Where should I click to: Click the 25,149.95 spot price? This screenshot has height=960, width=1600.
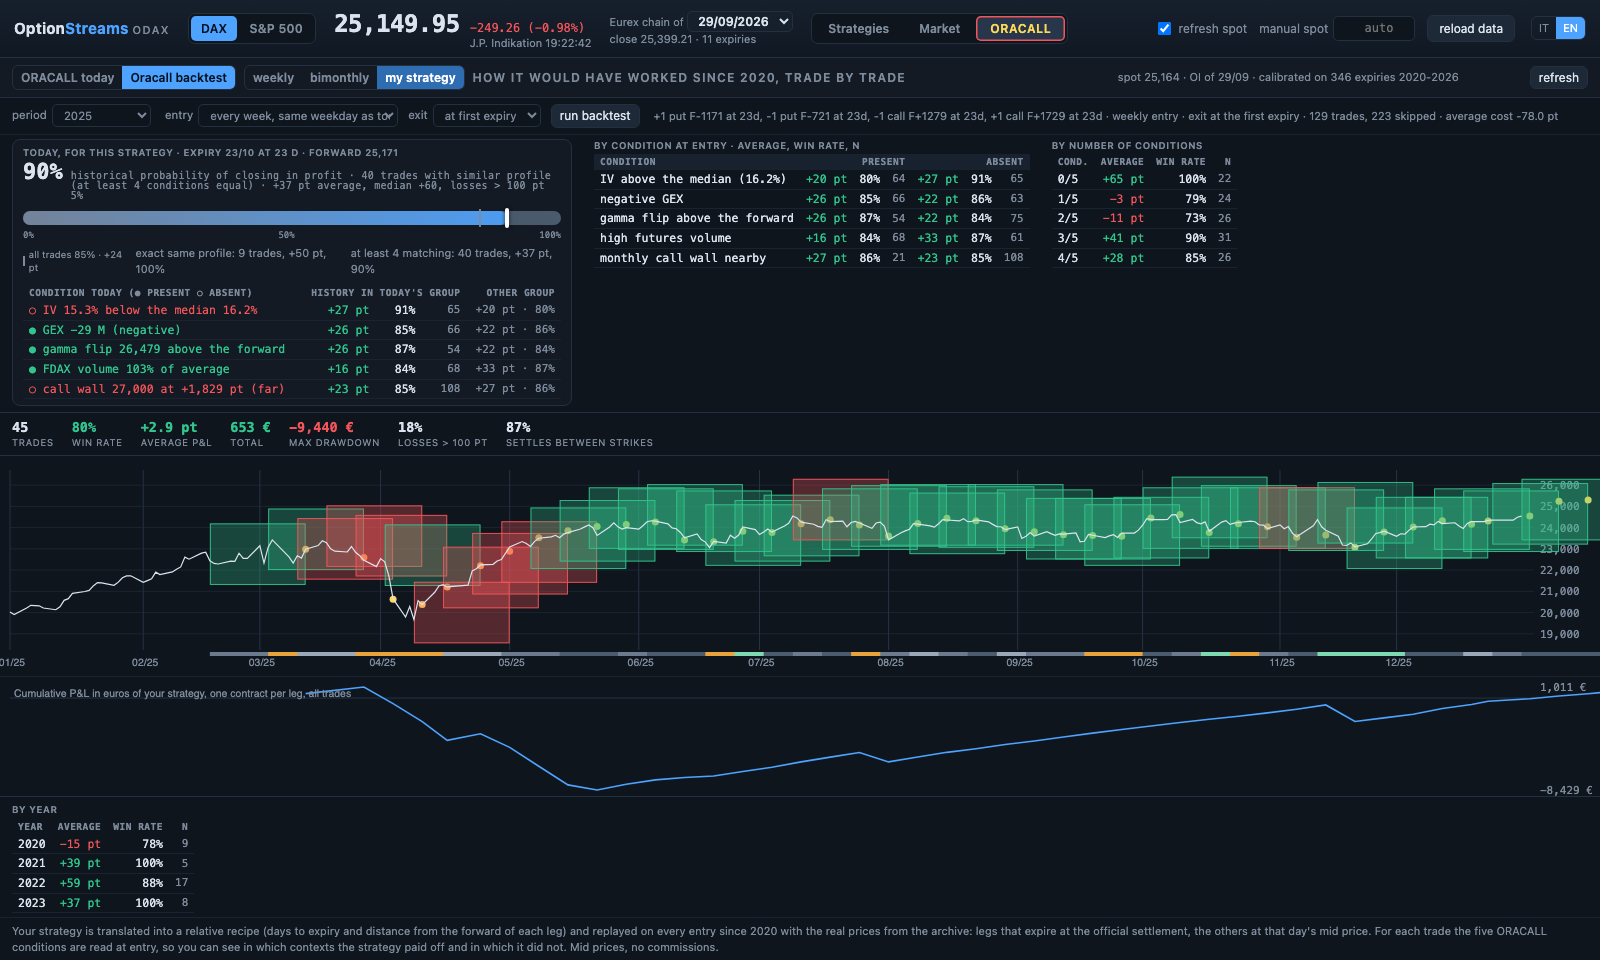coord(397,24)
